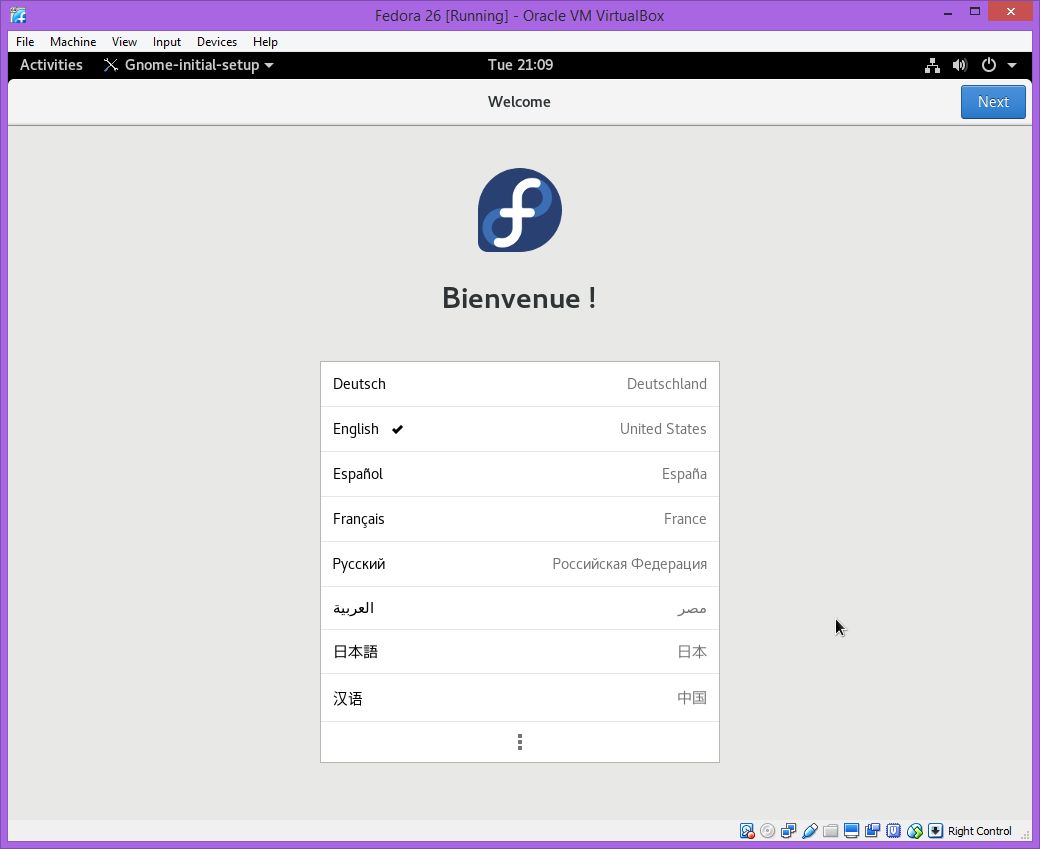Open the View menu

point(124,42)
